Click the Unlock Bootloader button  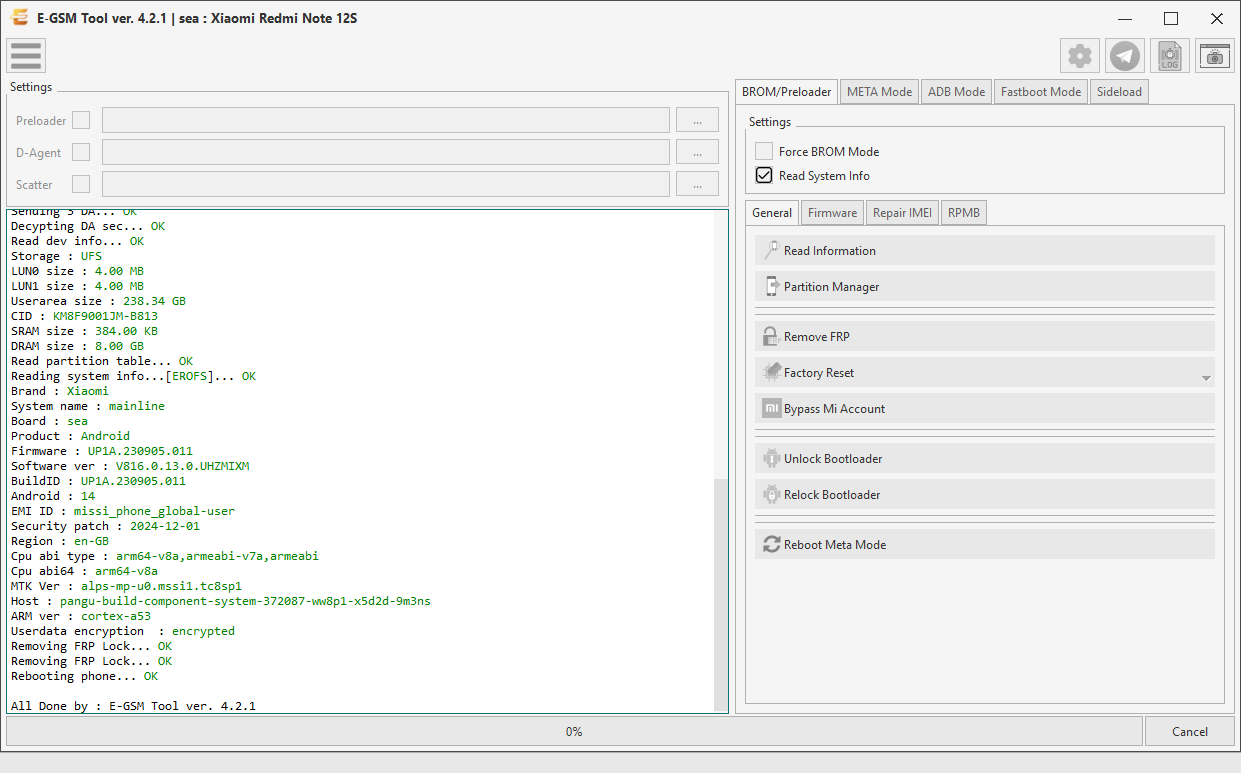[x=985, y=458]
